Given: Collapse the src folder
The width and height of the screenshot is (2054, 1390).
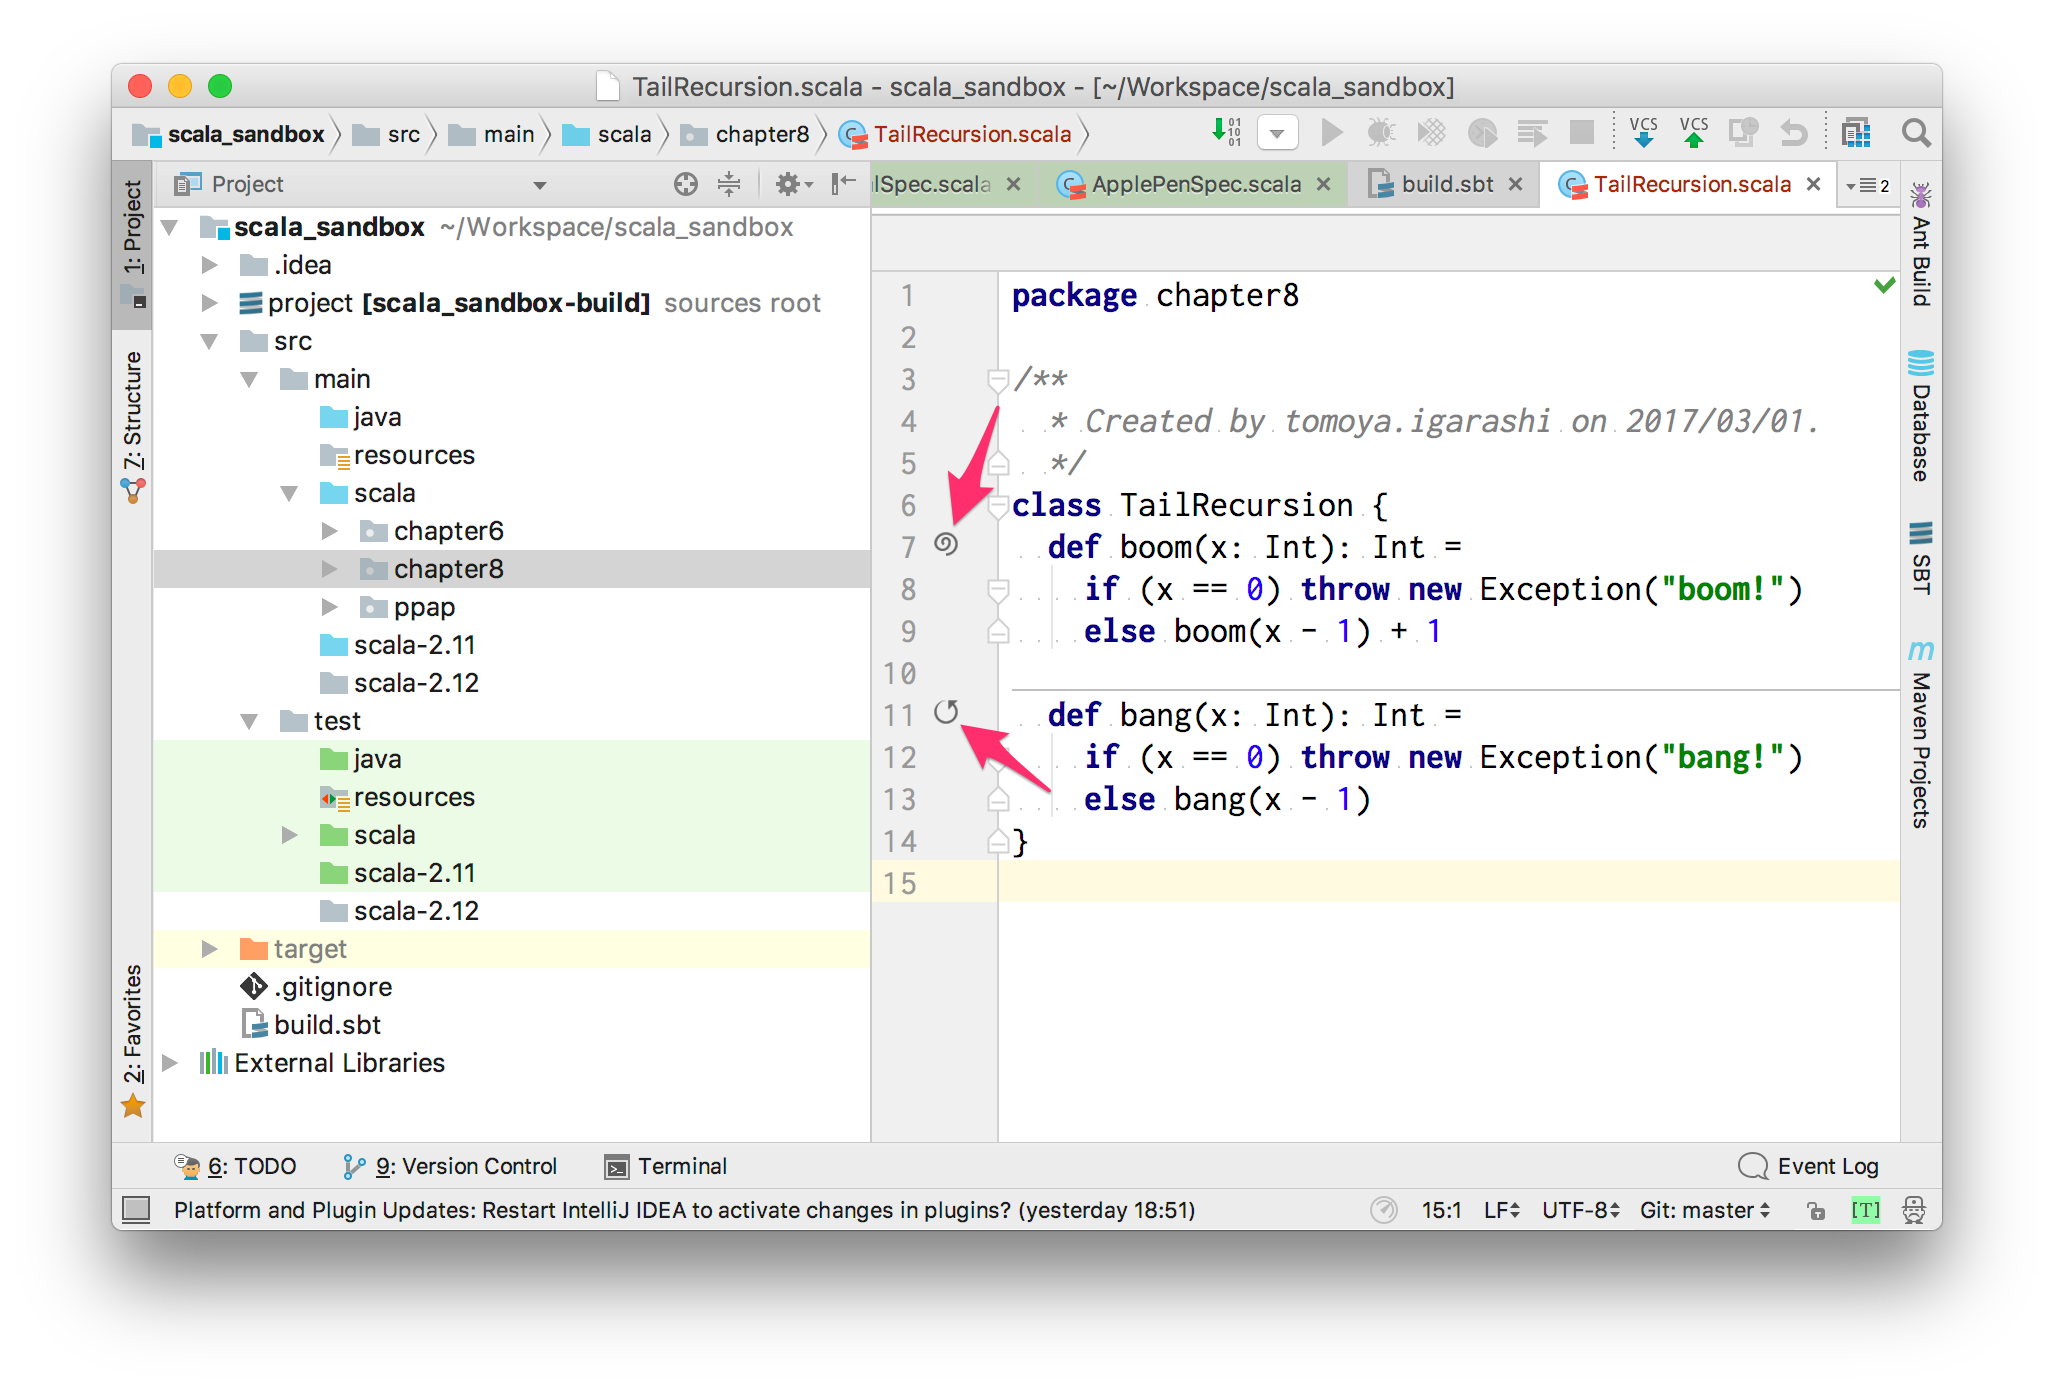Looking at the screenshot, I should point(209,341).
